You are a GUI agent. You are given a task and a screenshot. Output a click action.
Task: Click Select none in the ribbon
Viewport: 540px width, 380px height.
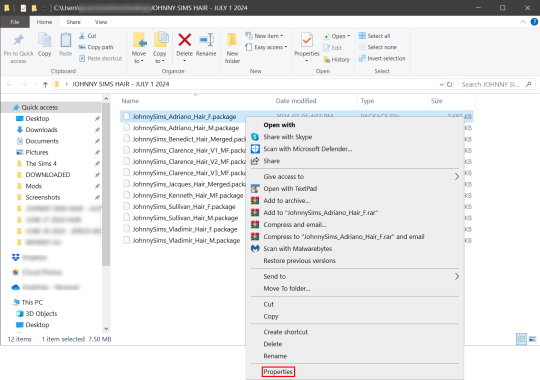(378, 47)
